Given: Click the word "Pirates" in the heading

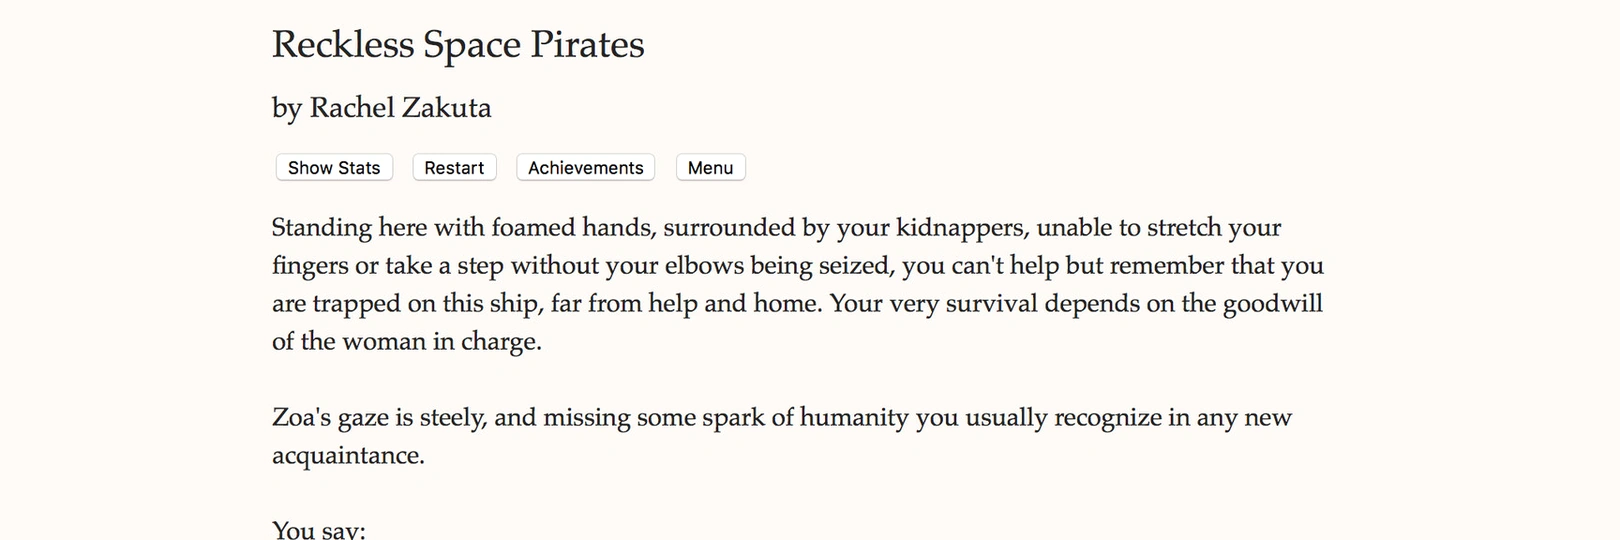Looking at the screenshot, I should click(x=587, y=45).
